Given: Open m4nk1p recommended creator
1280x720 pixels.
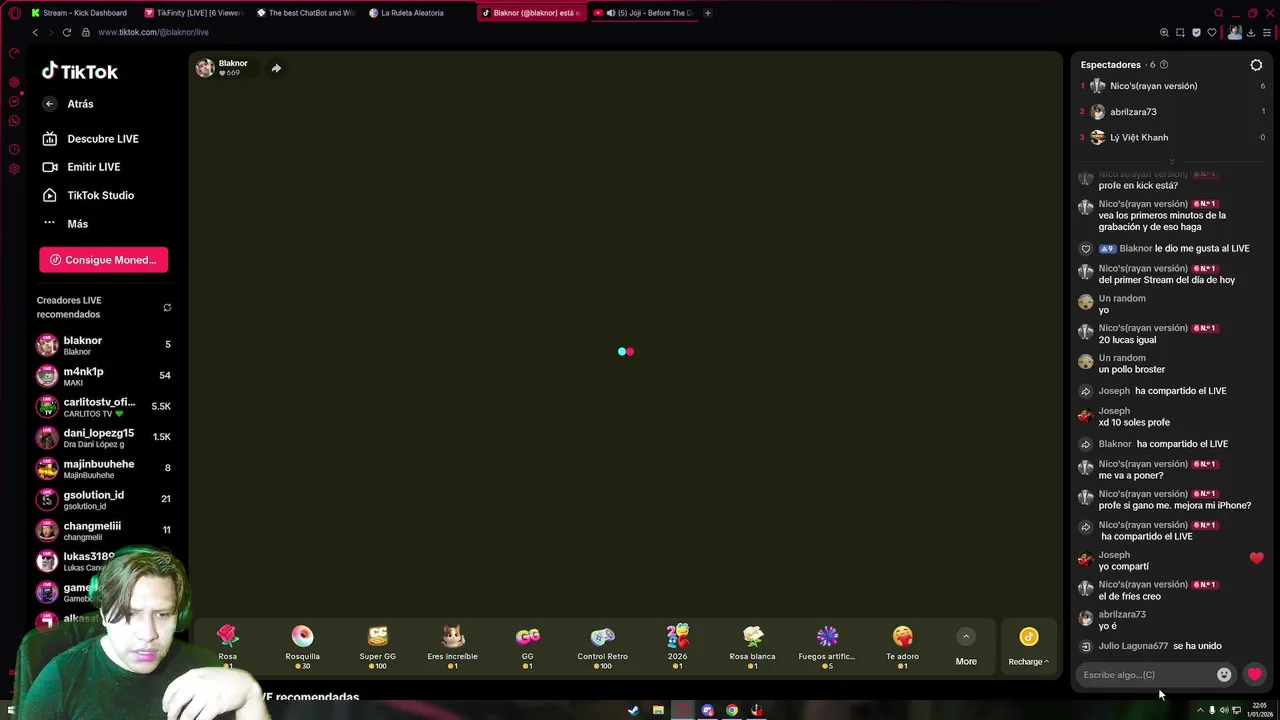Looking at the screenshot, I should pos(104,376).
